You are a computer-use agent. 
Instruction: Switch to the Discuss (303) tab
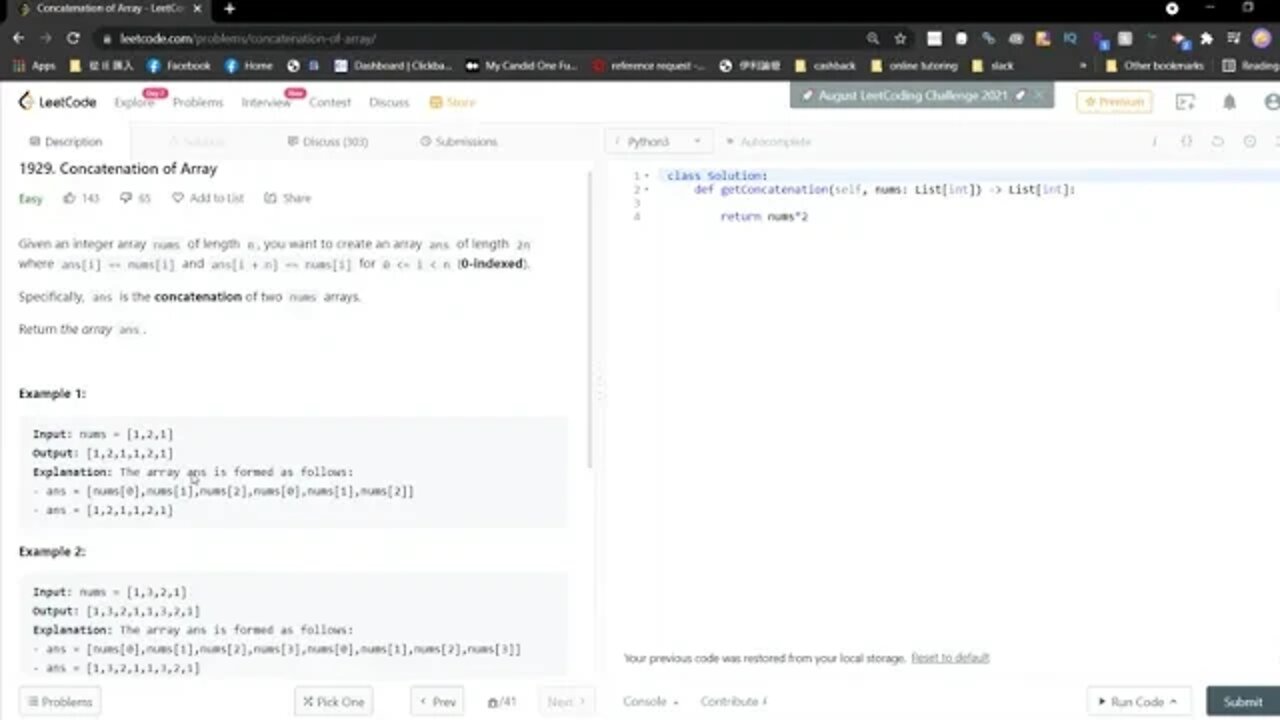[x=327, y=142]
